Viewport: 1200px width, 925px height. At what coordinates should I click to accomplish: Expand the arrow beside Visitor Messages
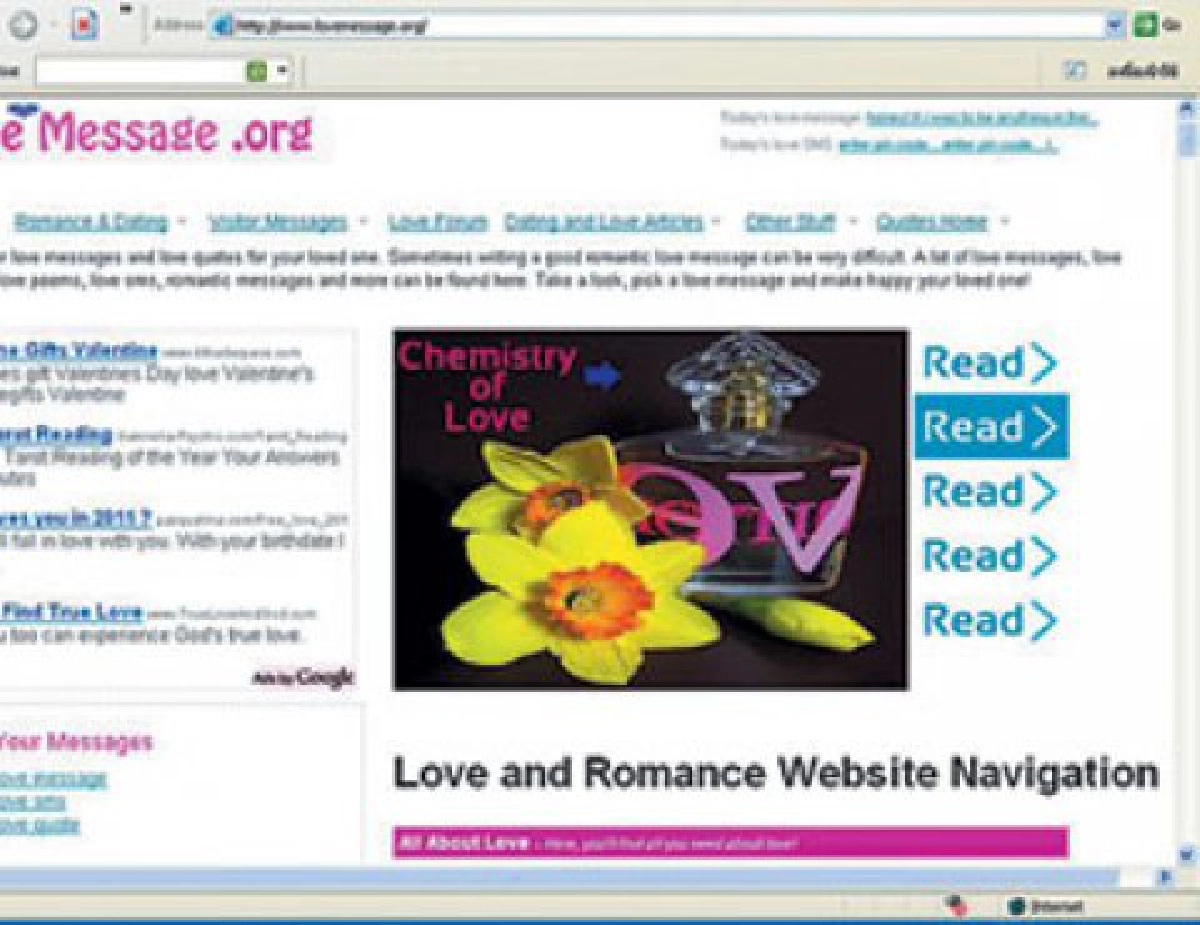coord(364,221)
